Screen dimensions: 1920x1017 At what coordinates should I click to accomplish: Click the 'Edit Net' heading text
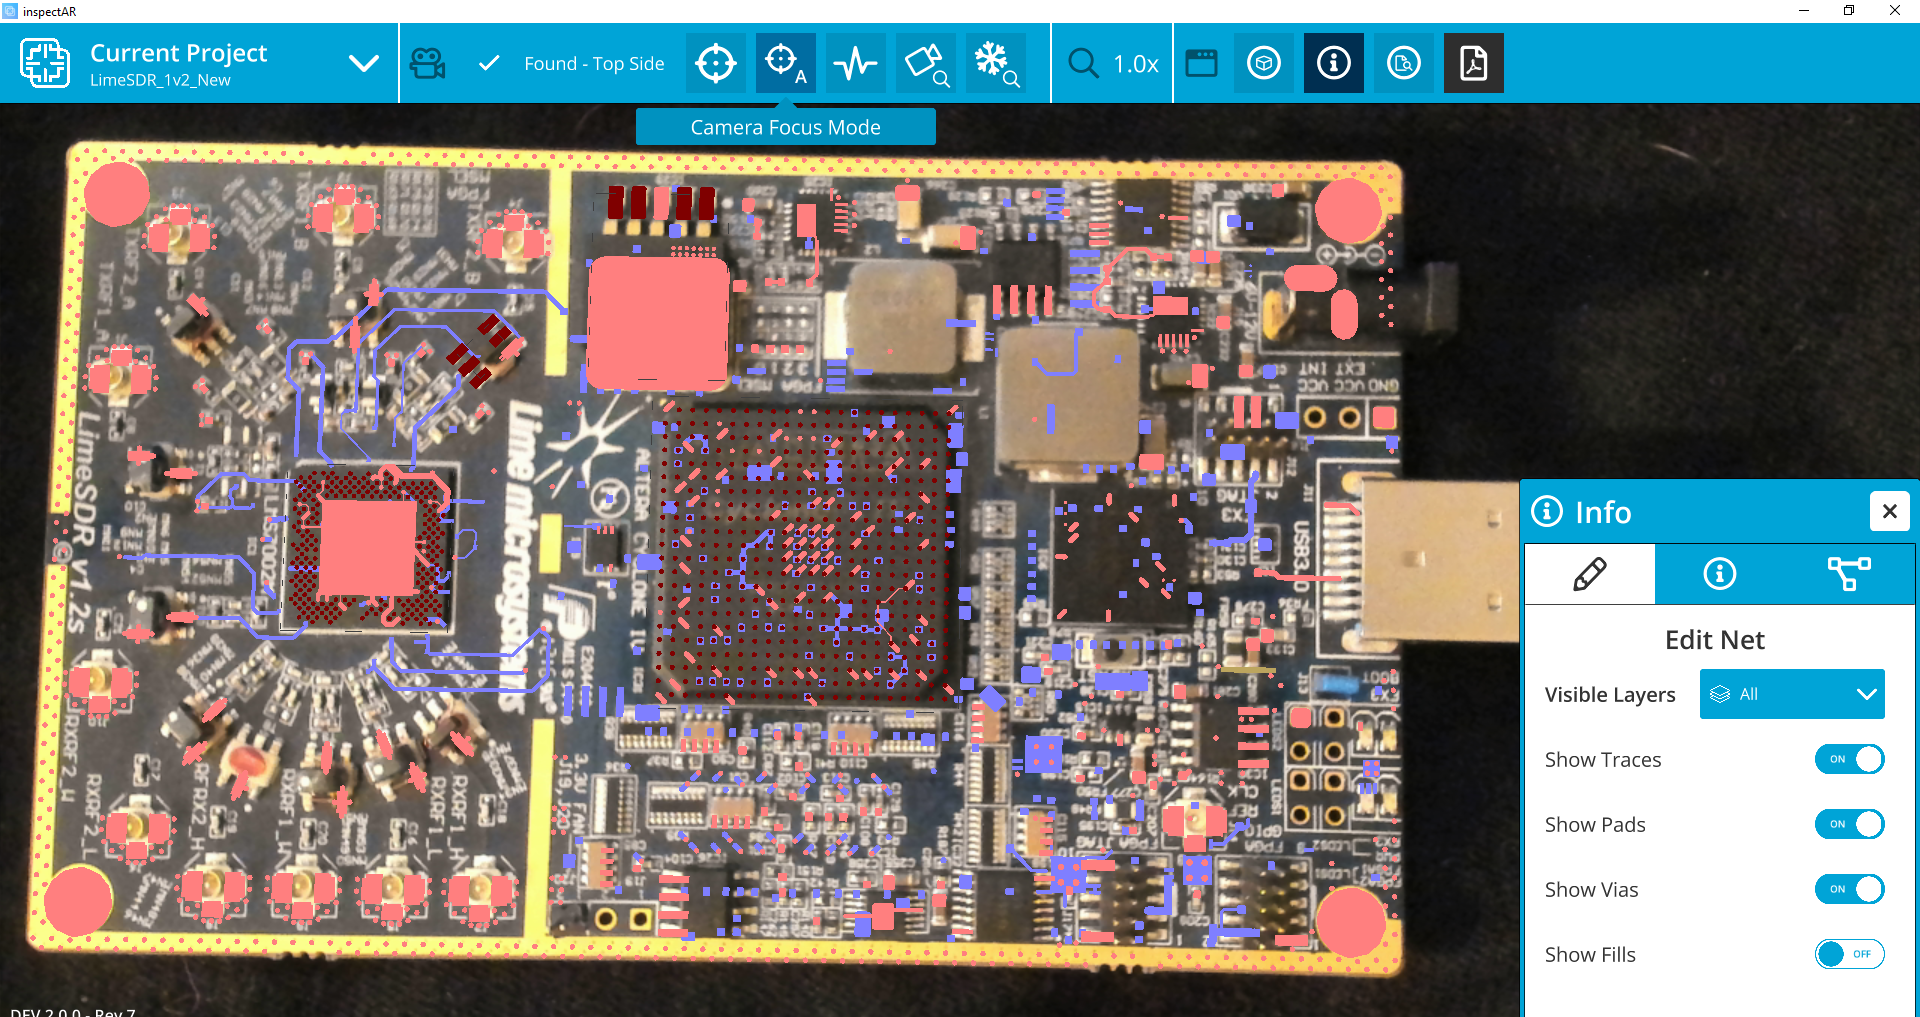(1715, 640)
